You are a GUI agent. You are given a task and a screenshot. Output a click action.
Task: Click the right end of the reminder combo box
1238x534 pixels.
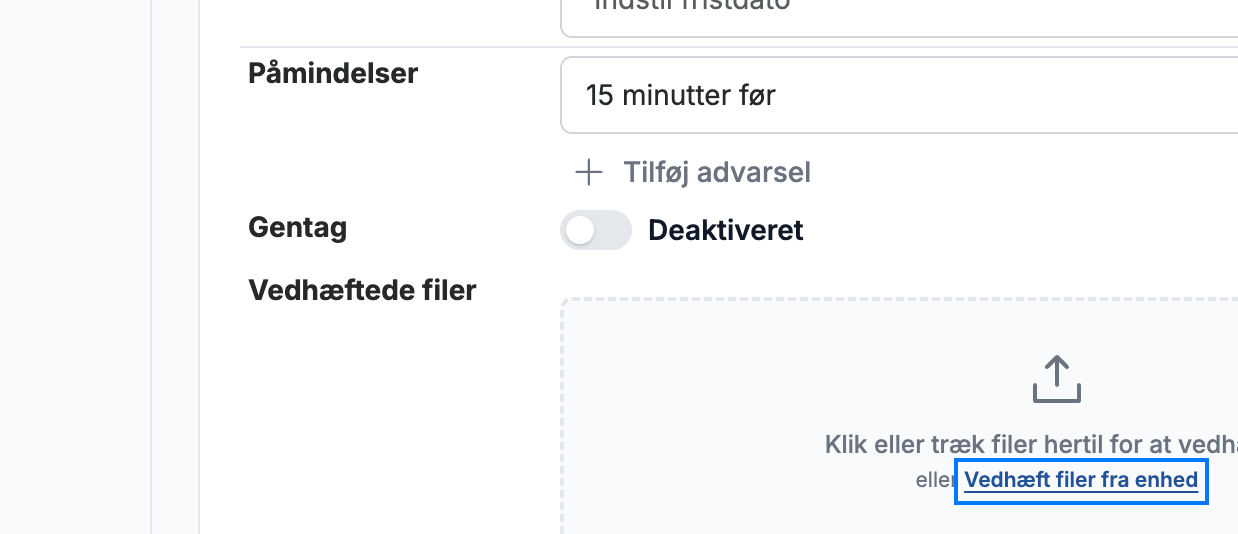point(1215,95)
